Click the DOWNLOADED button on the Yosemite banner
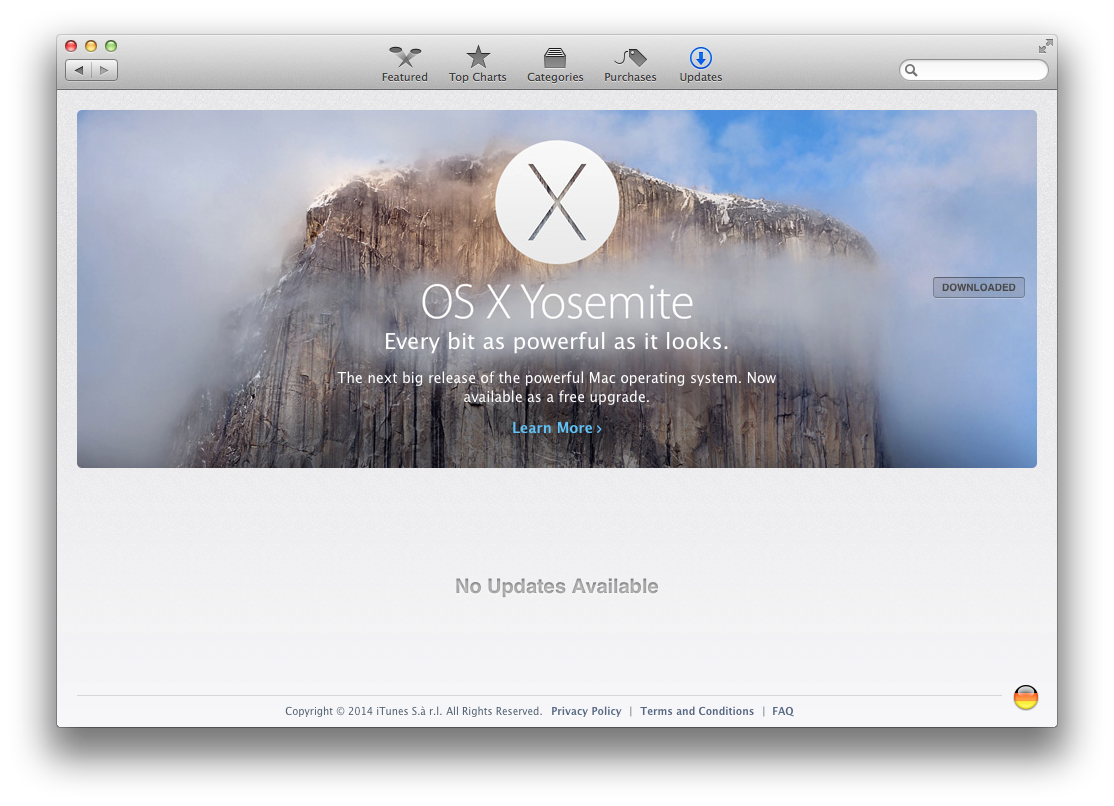The image size is (1114, 806). pos(978,287)
